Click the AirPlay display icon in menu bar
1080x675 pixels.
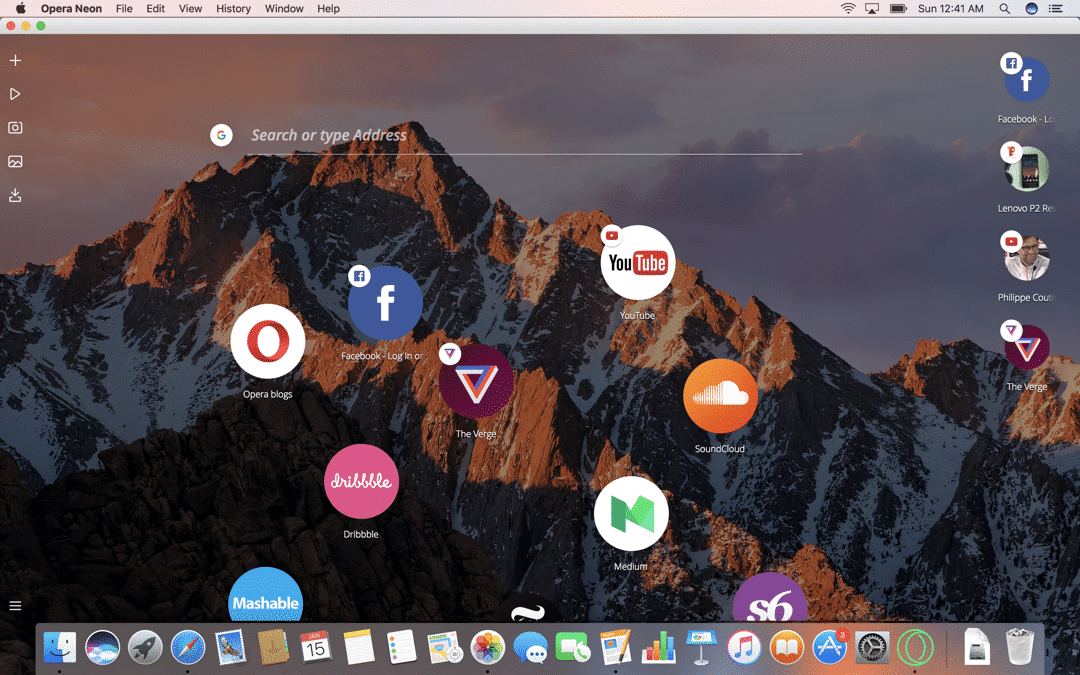click(x=872, y=9)
